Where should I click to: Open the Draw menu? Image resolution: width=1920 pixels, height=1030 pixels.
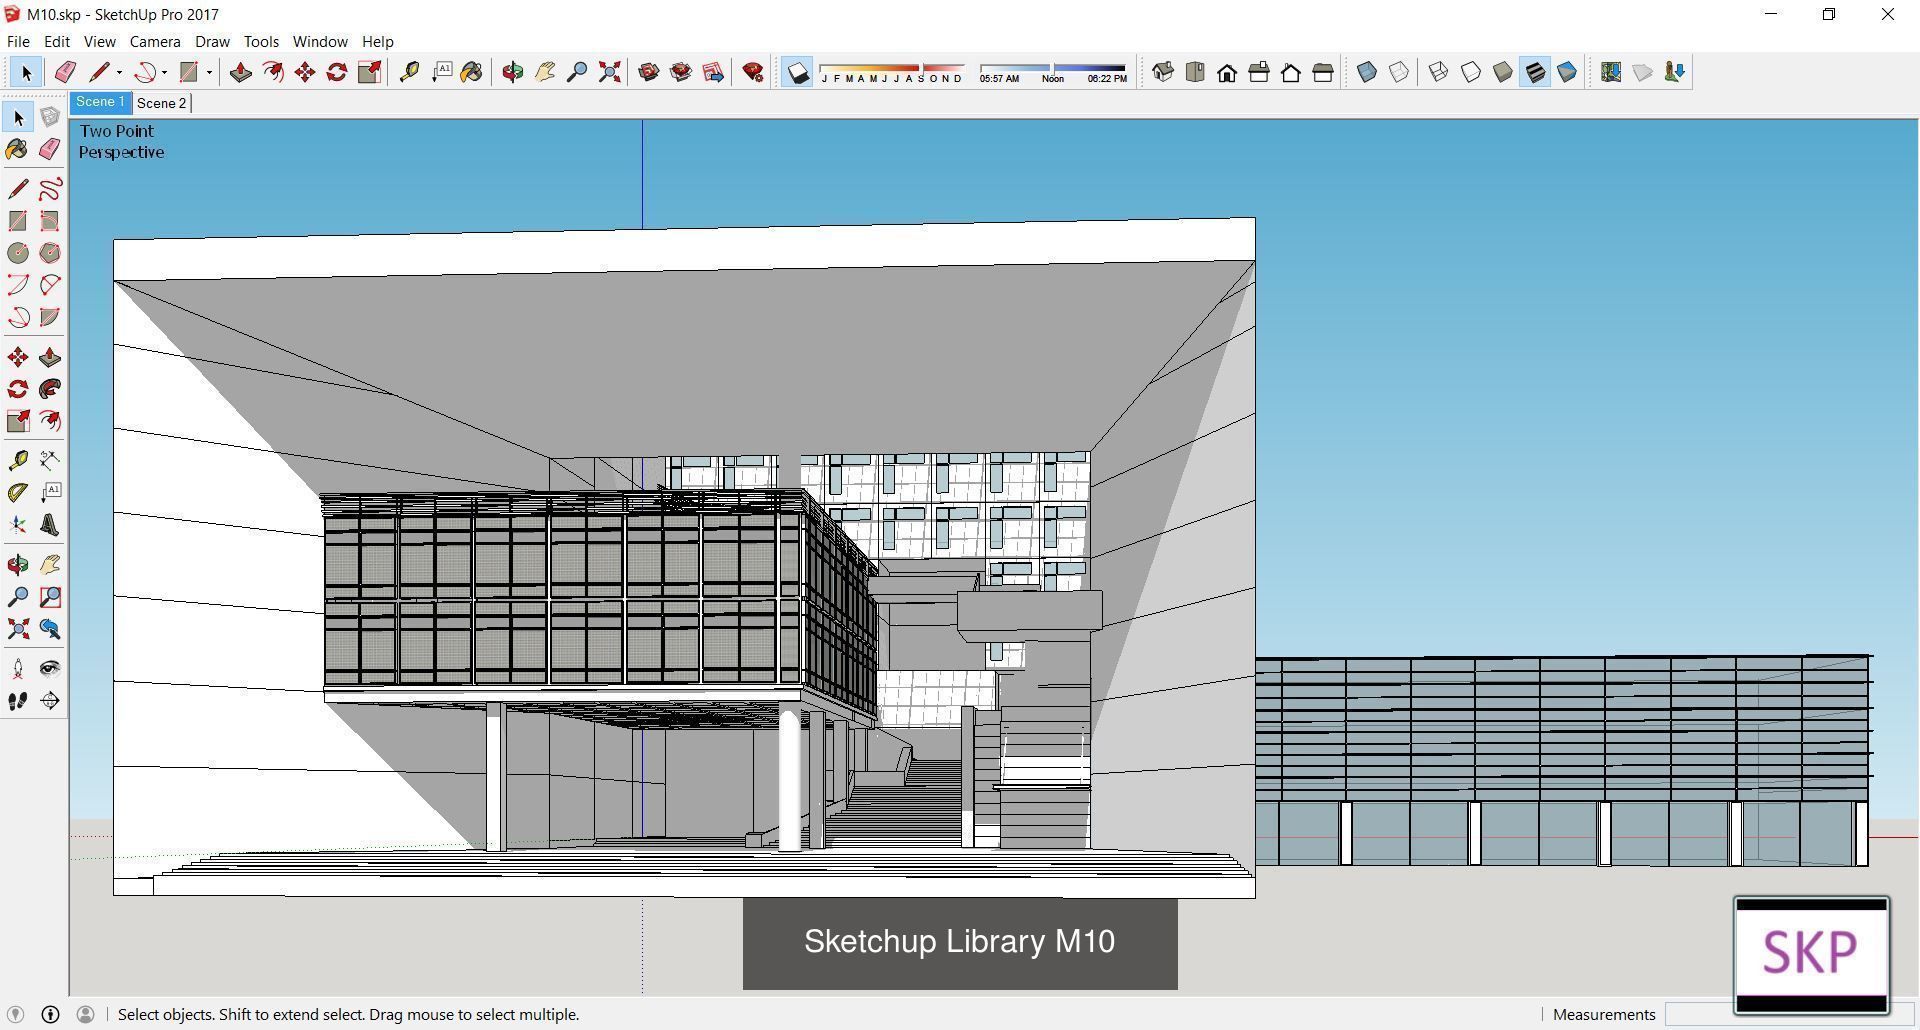pos(212,41)
